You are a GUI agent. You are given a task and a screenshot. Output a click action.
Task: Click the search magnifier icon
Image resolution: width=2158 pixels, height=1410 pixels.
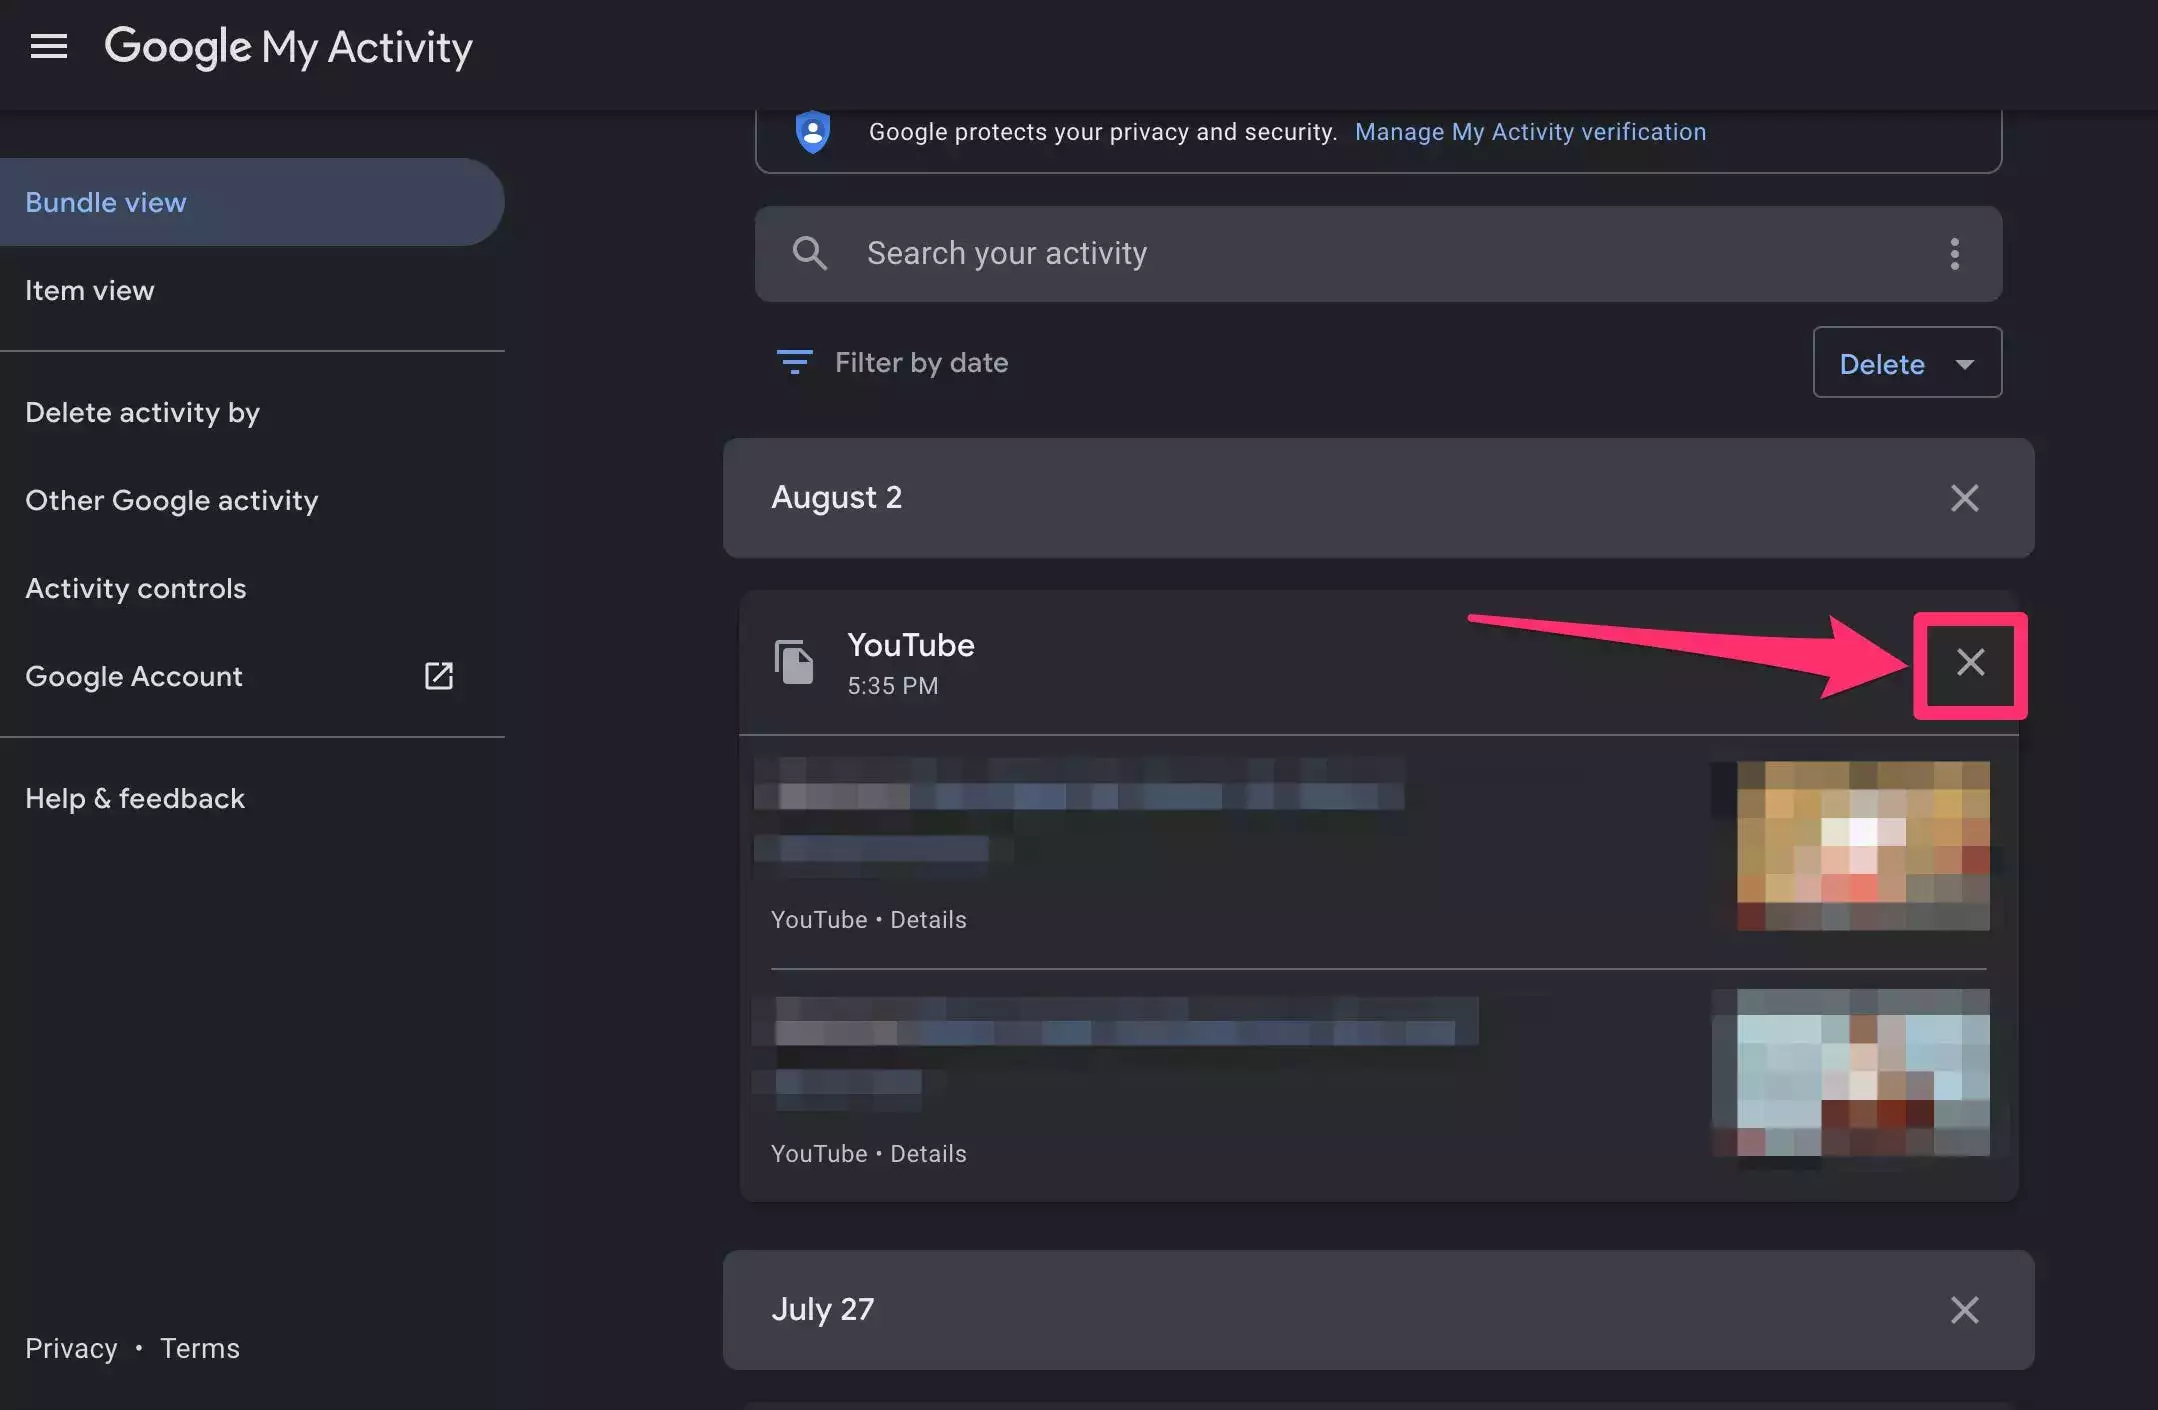(x=809, y=253)
